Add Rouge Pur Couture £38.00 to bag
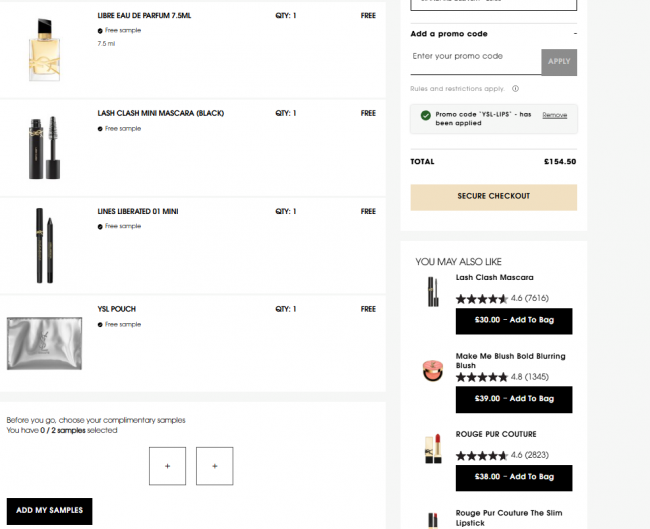The height and width of the screenshot is (529, 650). 514,478
